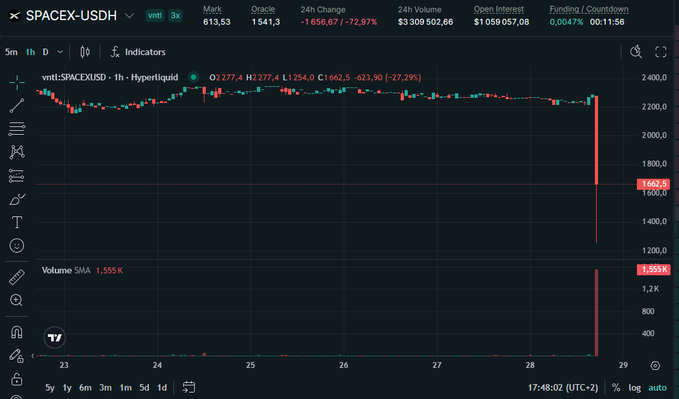
Task: Click the Mark price label
Action: click(212, 9)
